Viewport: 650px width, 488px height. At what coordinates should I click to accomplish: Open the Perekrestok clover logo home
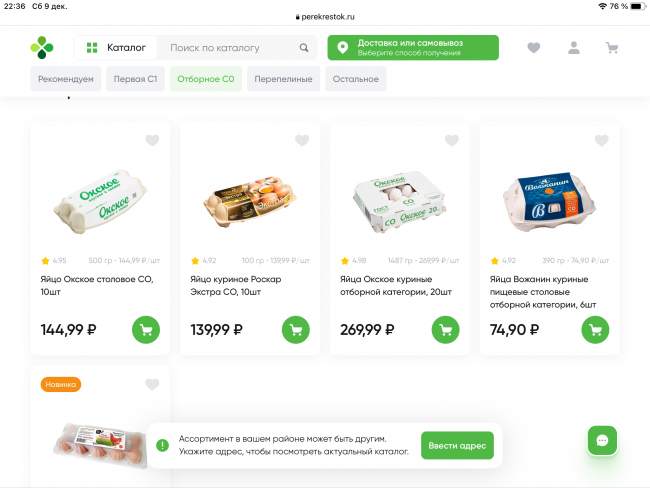click(42, 48)
